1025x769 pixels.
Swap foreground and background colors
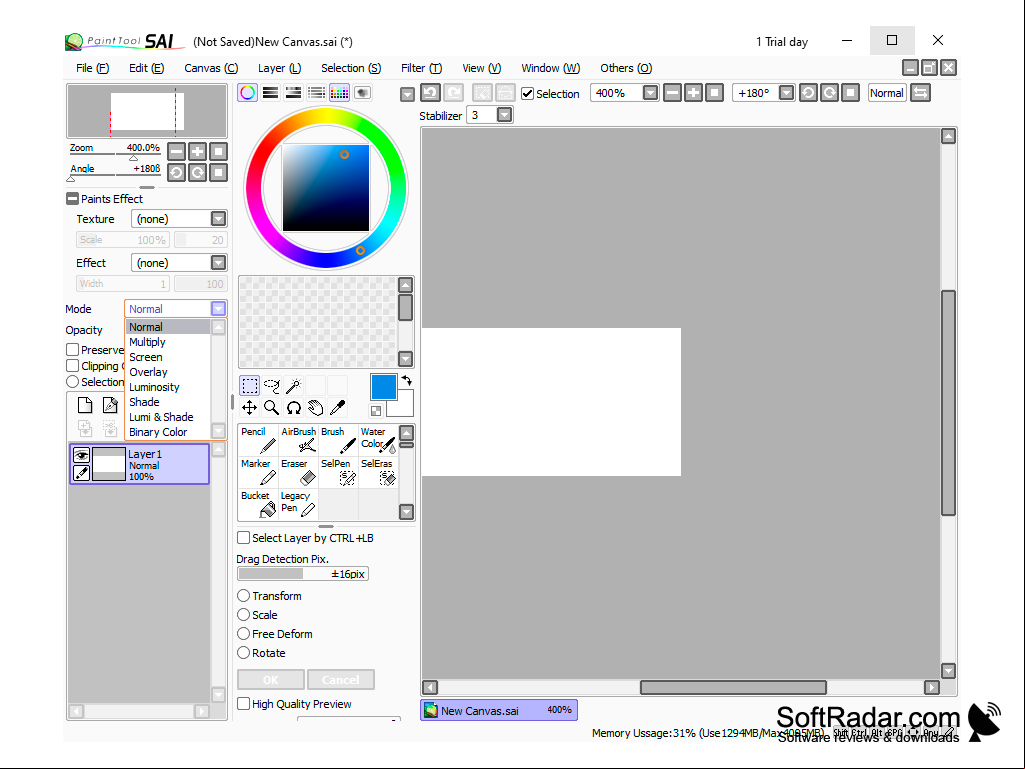[407, 380]
